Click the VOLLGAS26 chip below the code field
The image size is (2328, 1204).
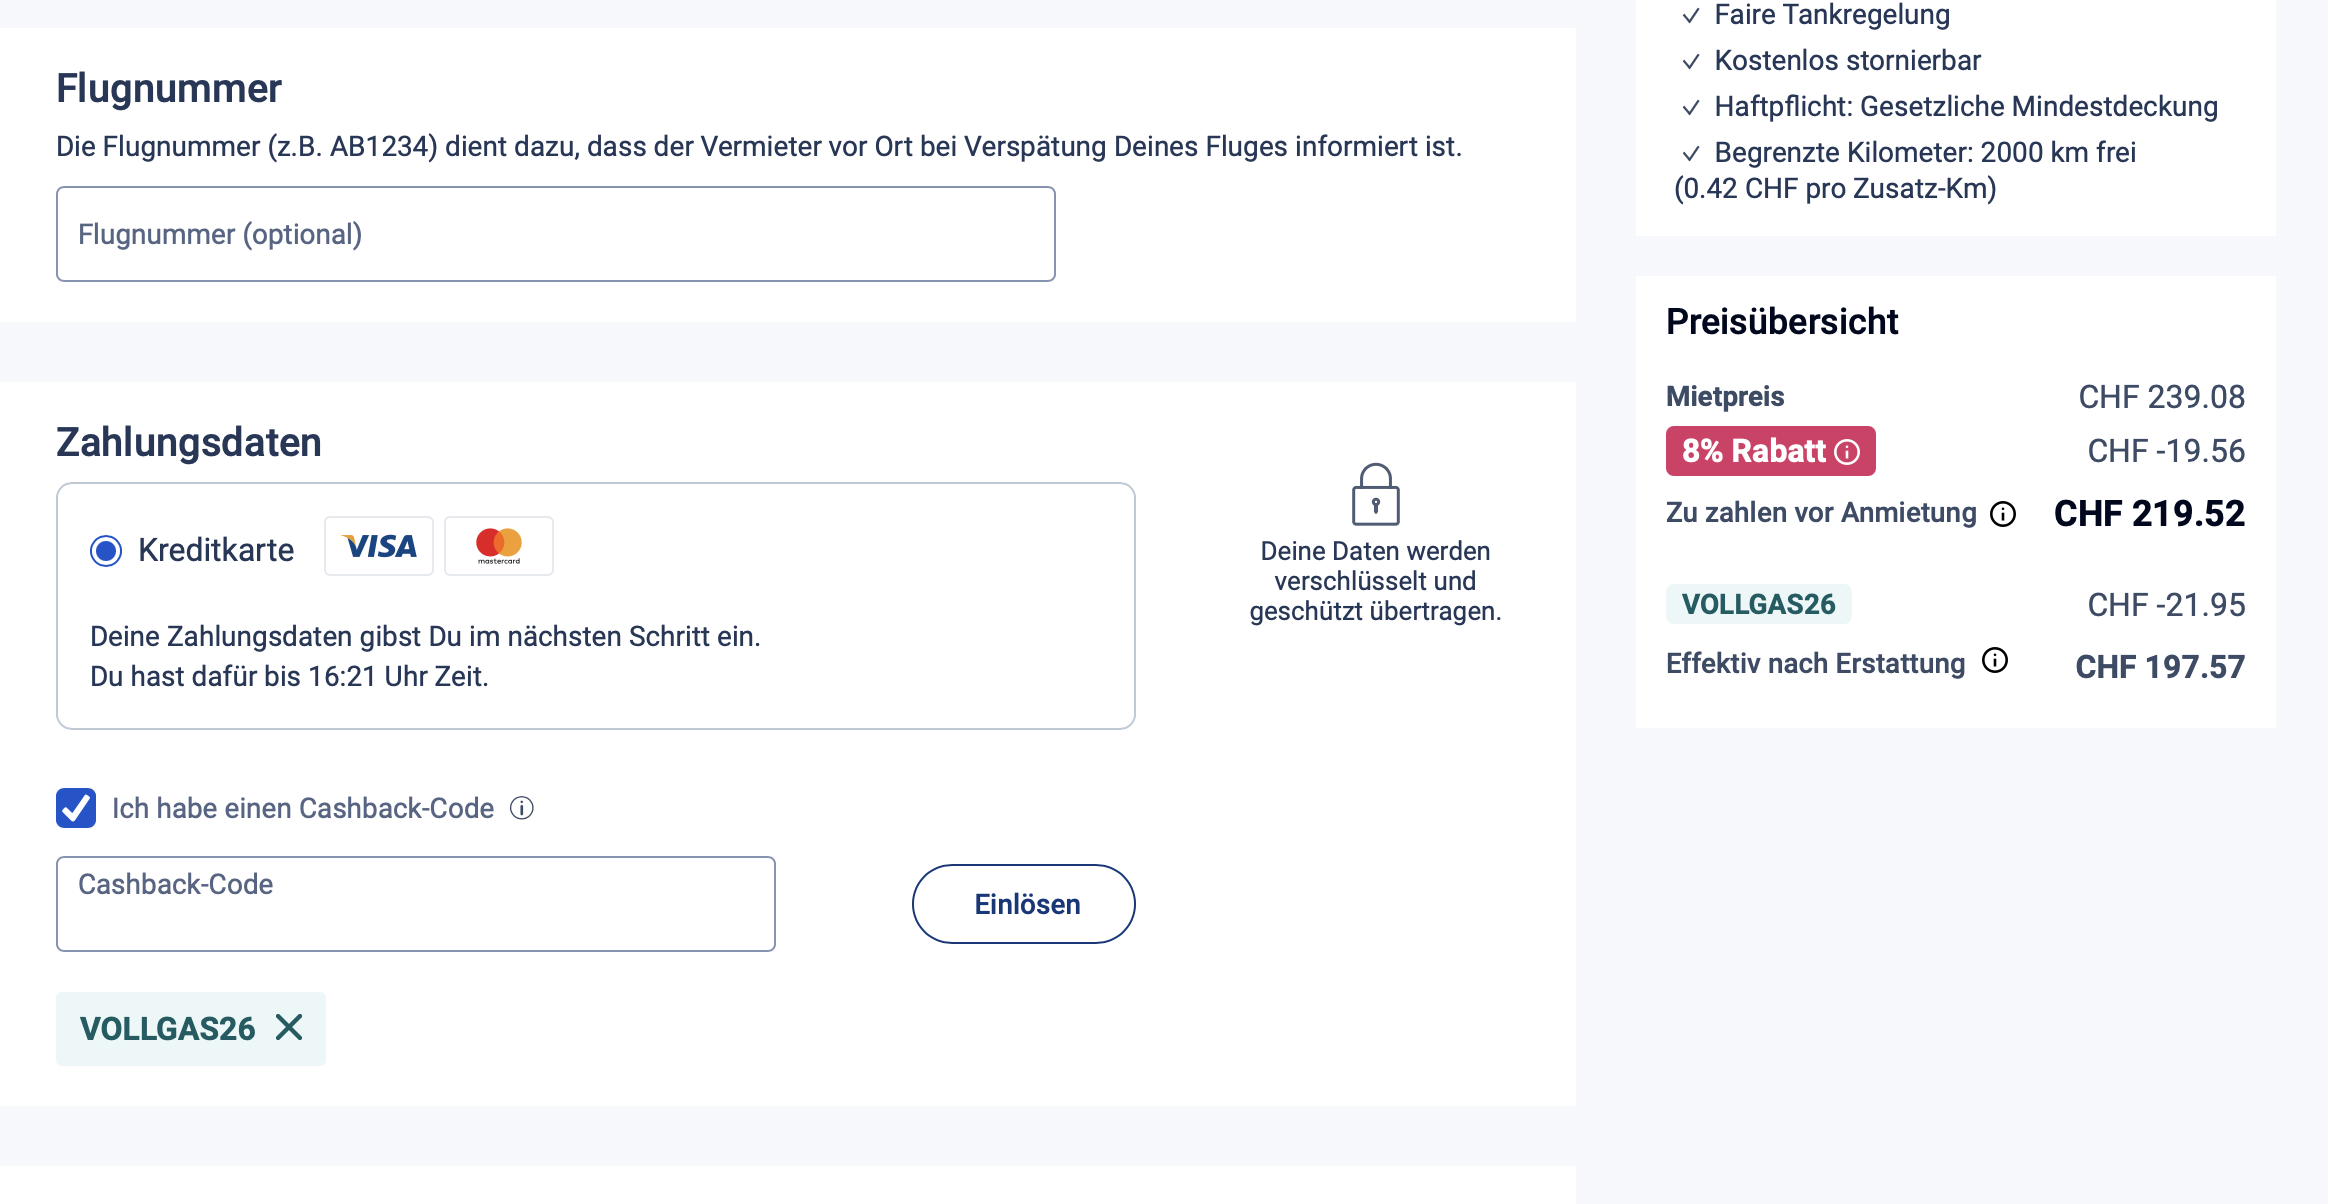[x=168, y=1029]
